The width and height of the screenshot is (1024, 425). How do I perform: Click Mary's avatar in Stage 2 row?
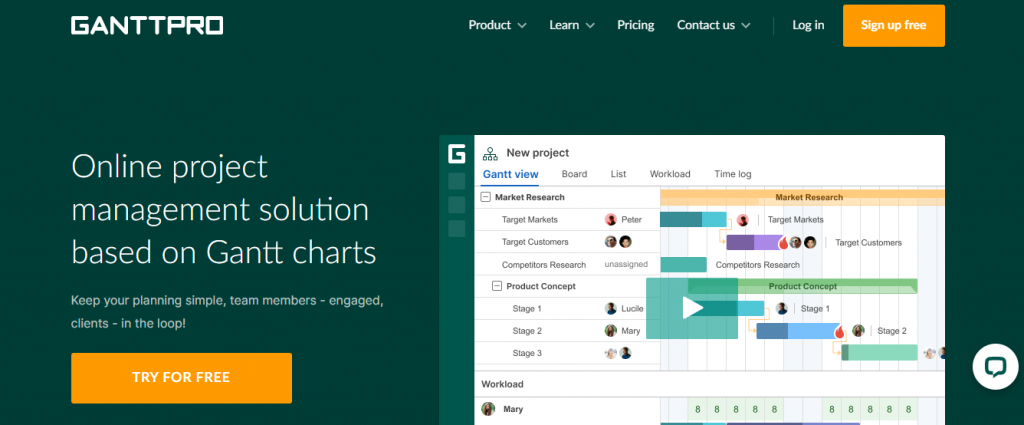click(x=611, y=331)
